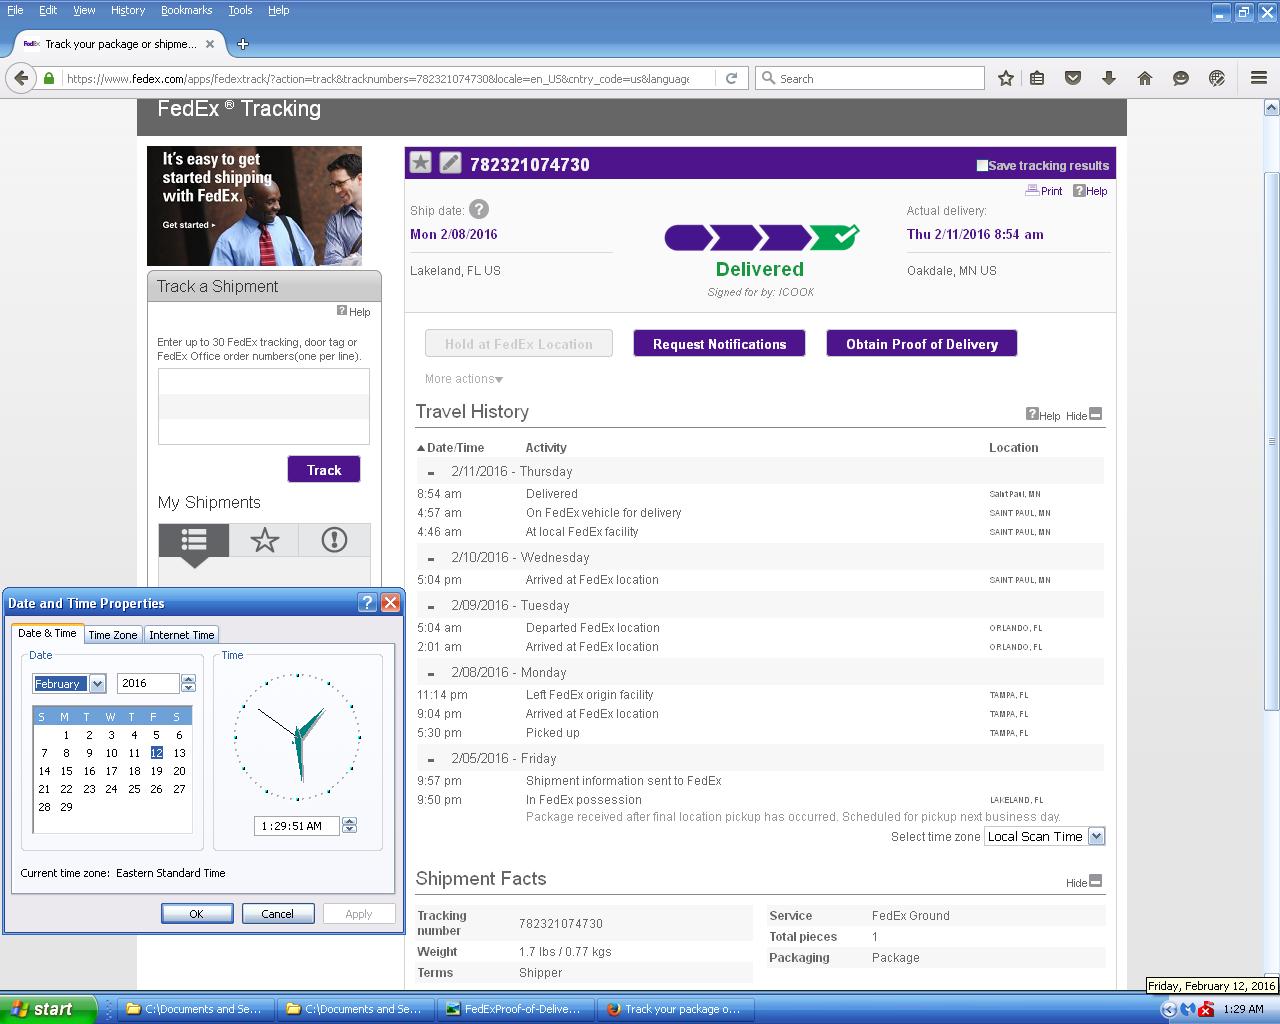The height and width of the screenshot is (1024, 1280).
Task: Expand the More actions menu
Action: click(464, 379)
